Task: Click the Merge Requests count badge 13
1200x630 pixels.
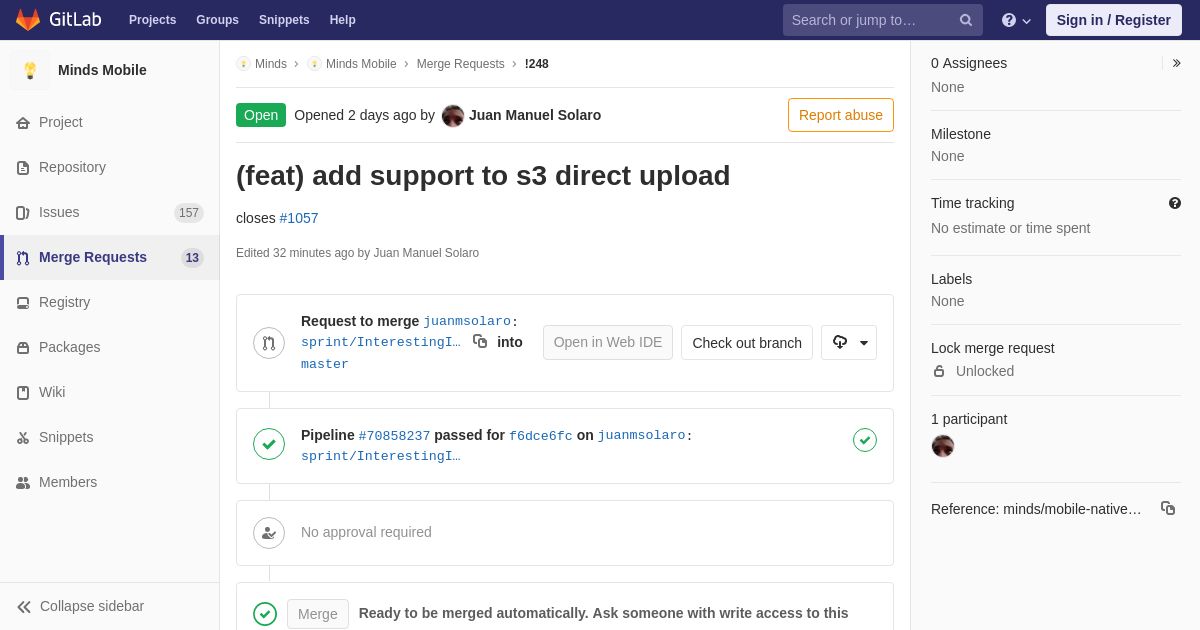Action: click(x=192, y=258)
